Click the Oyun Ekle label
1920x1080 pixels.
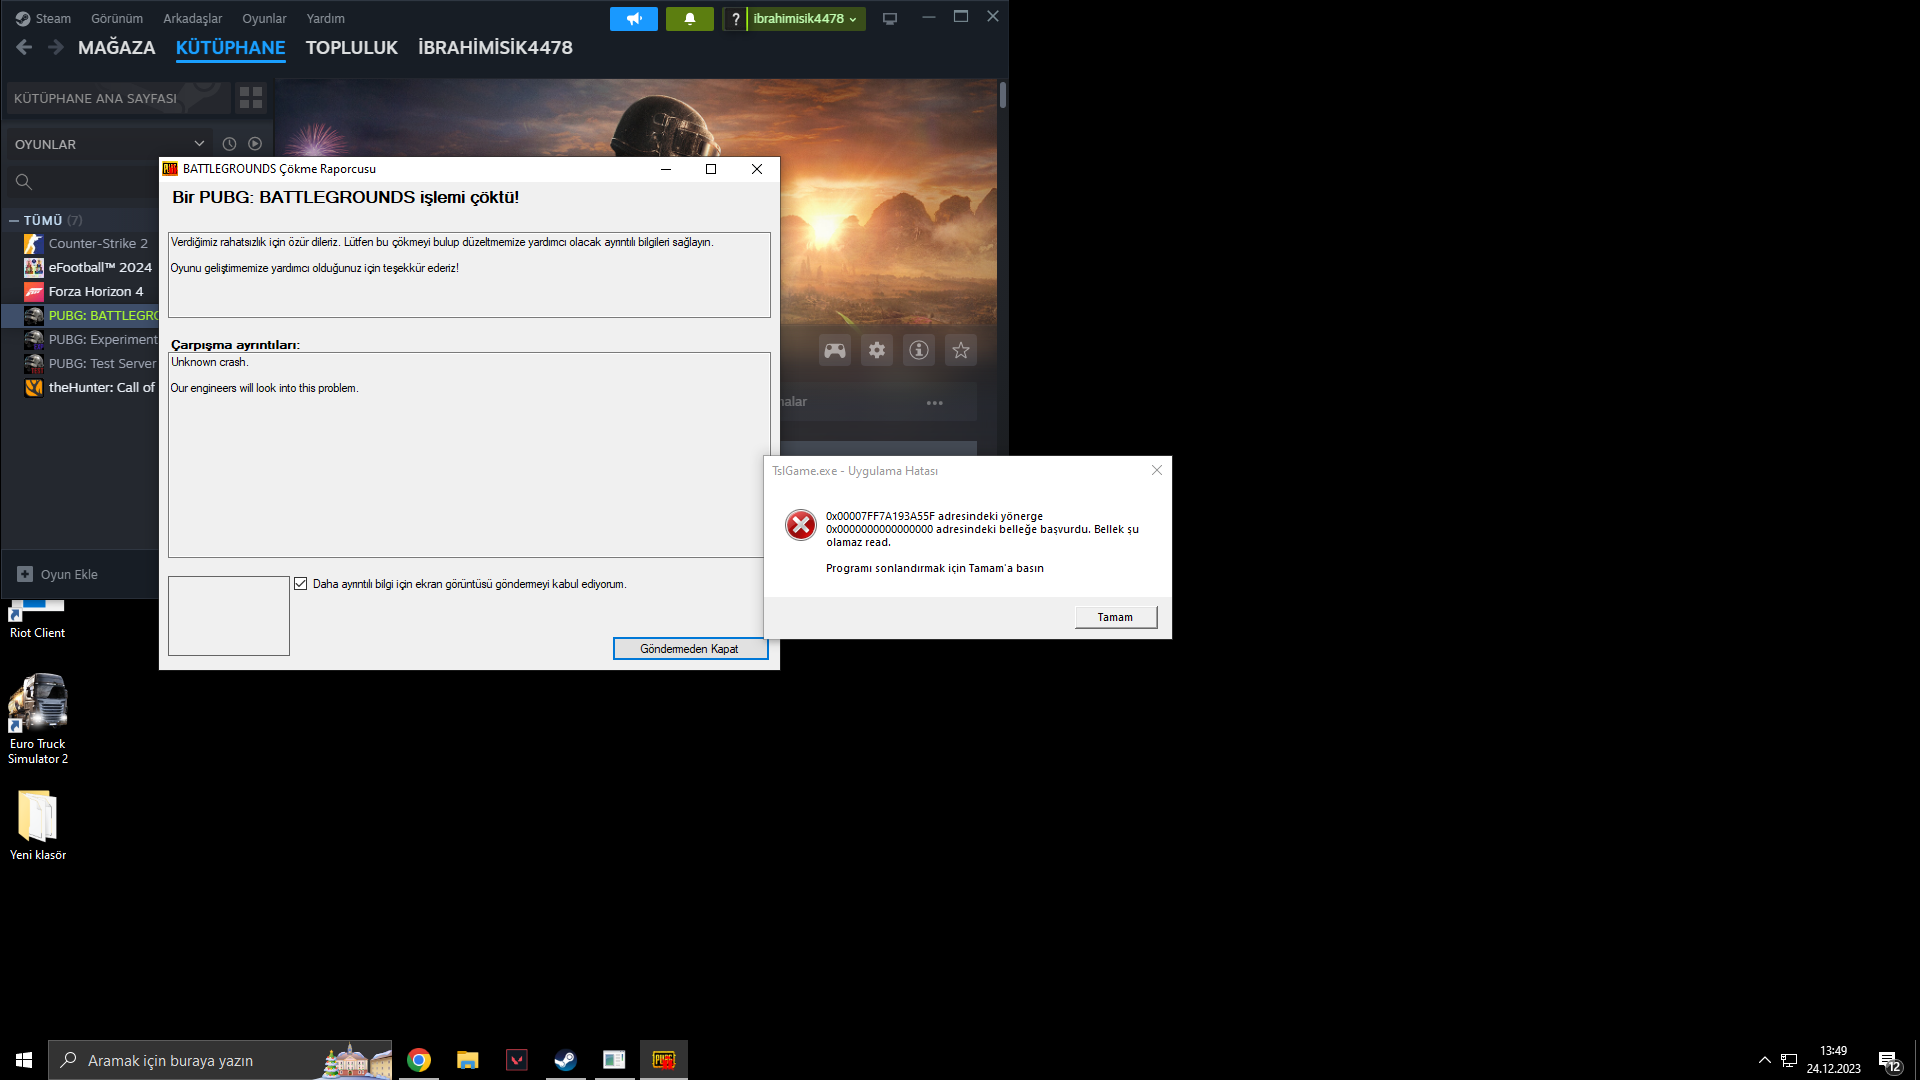[69, 575]
